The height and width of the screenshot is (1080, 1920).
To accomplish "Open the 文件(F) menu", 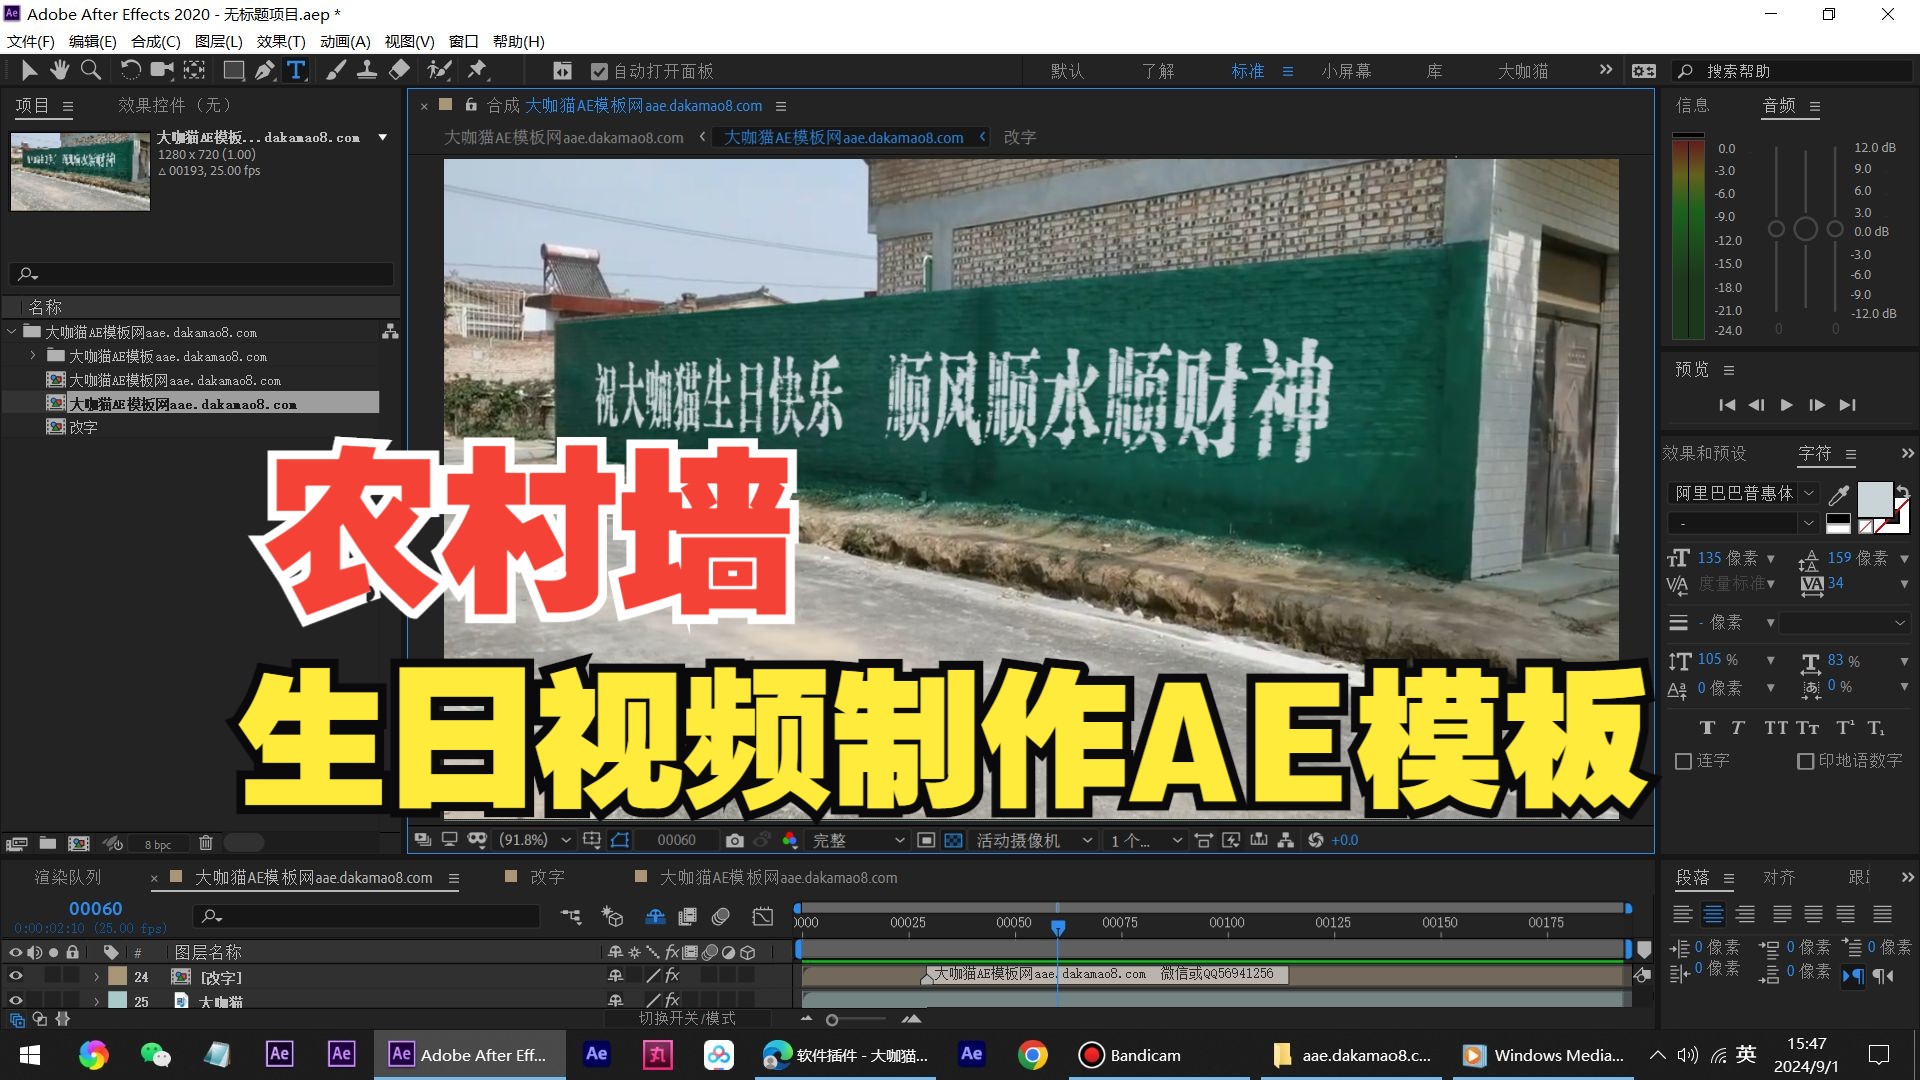I will [x=31, y=41].
